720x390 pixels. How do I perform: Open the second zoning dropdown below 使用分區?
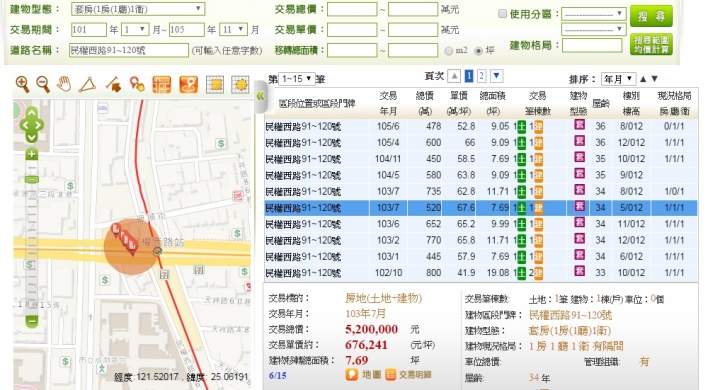click(593, 30)
